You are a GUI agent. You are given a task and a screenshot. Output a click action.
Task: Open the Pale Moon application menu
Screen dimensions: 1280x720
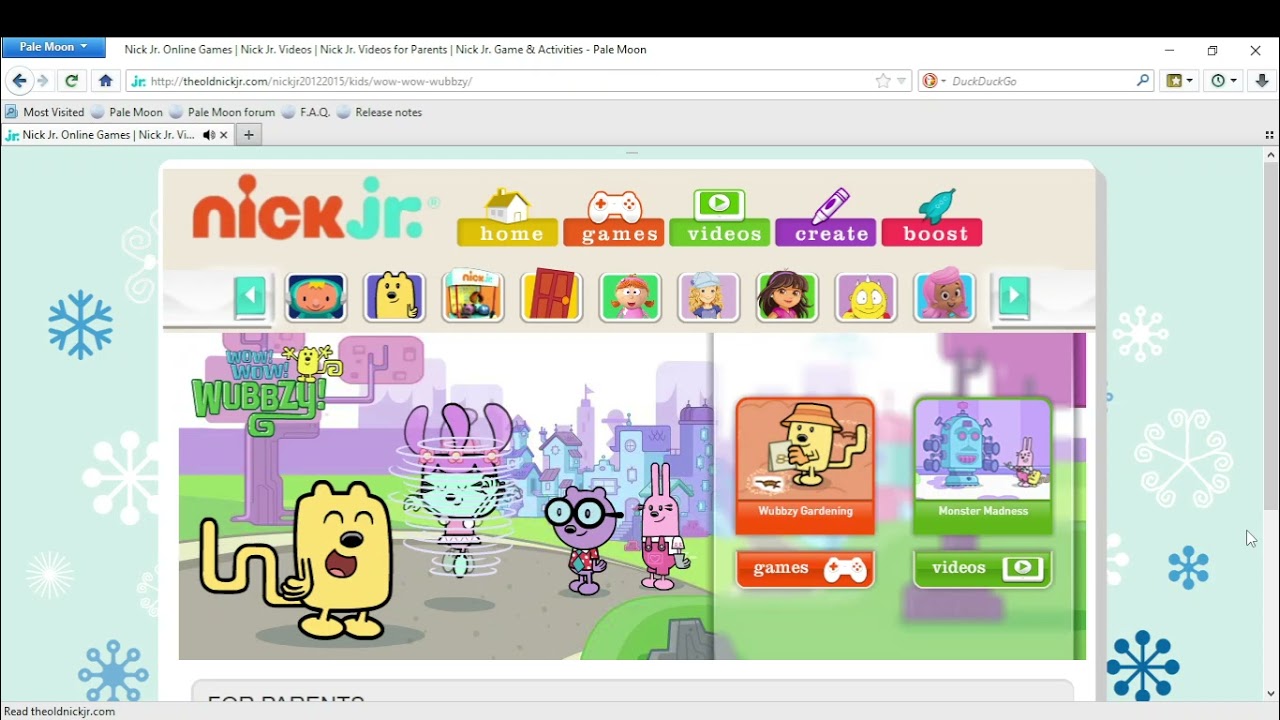tap(53, 47)
